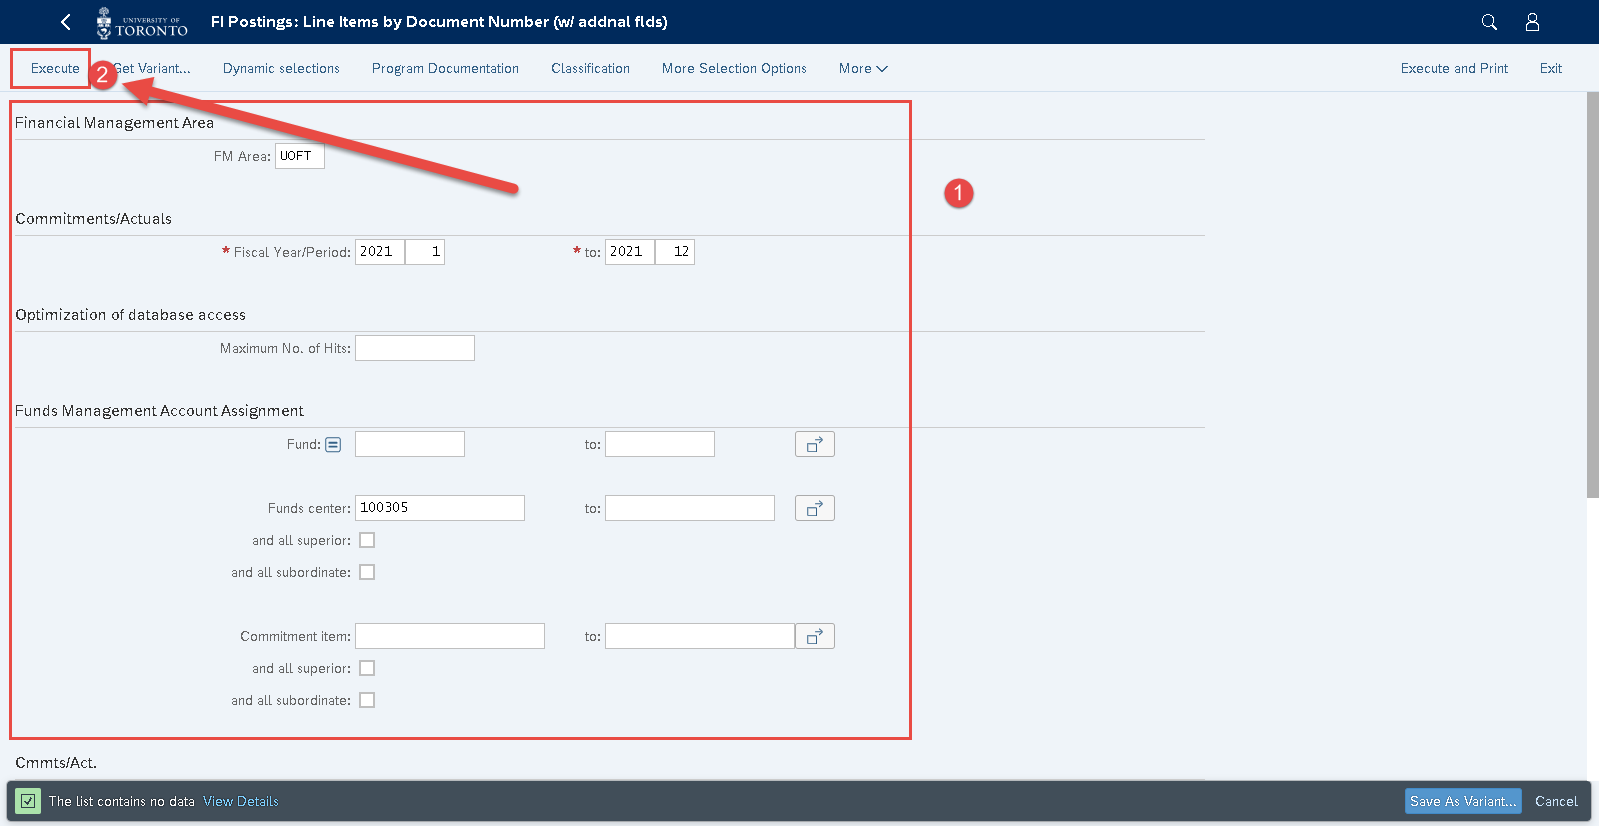This screenshot has height=826, width=1599.
Task: Open Program Documentation
Action: (445, 68)
